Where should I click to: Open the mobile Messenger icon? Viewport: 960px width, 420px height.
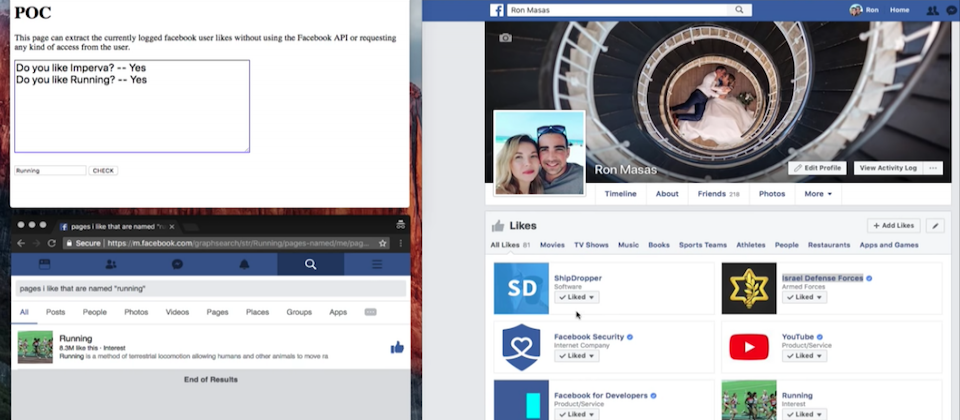(178, 264)
